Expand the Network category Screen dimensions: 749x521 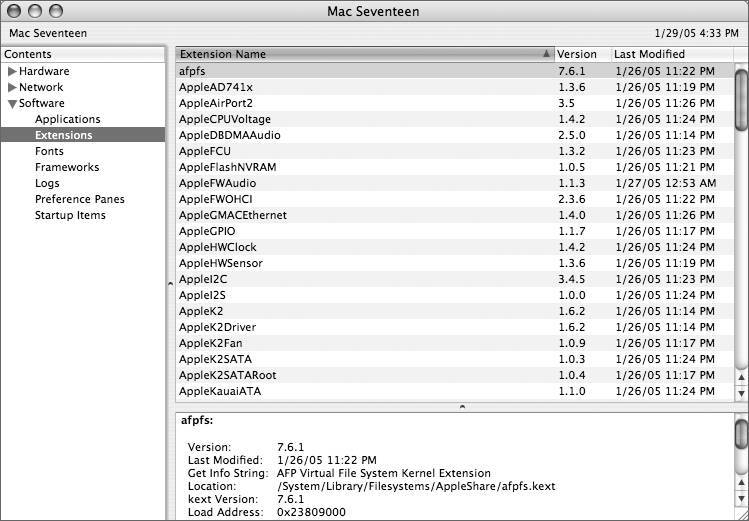12,87
